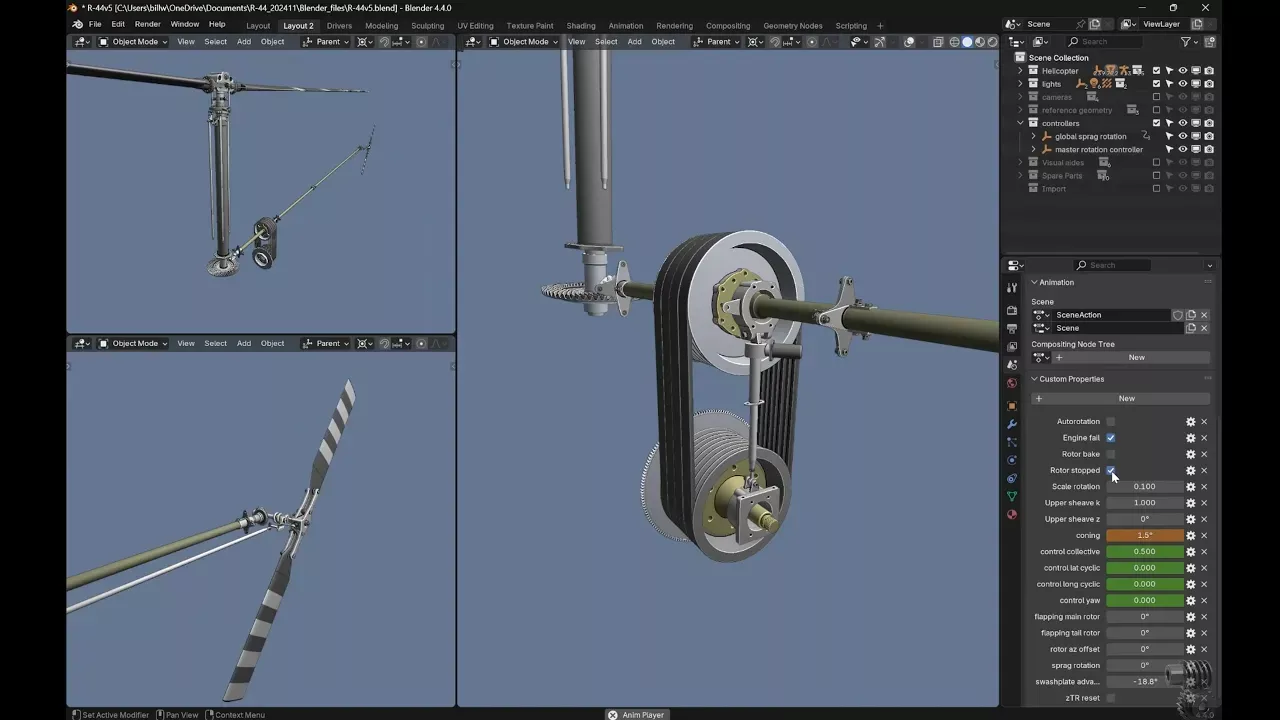The height and width of the screenshot is (720, 1280).
Task: Enable the Autorotation checkbox
Action: 1110,422
